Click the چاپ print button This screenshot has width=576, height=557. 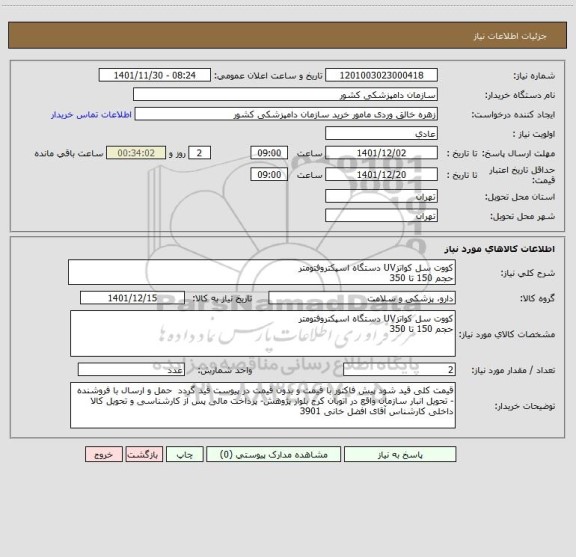tap(185, 454)
